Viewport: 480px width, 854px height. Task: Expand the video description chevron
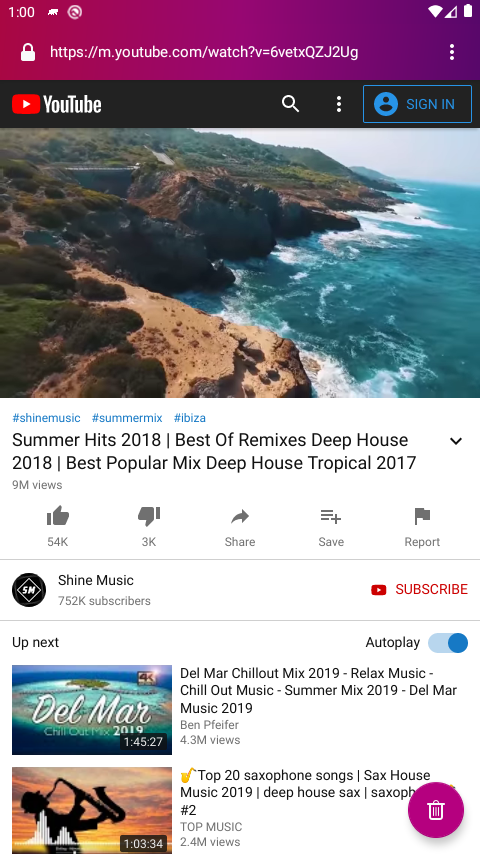[456, 441]
